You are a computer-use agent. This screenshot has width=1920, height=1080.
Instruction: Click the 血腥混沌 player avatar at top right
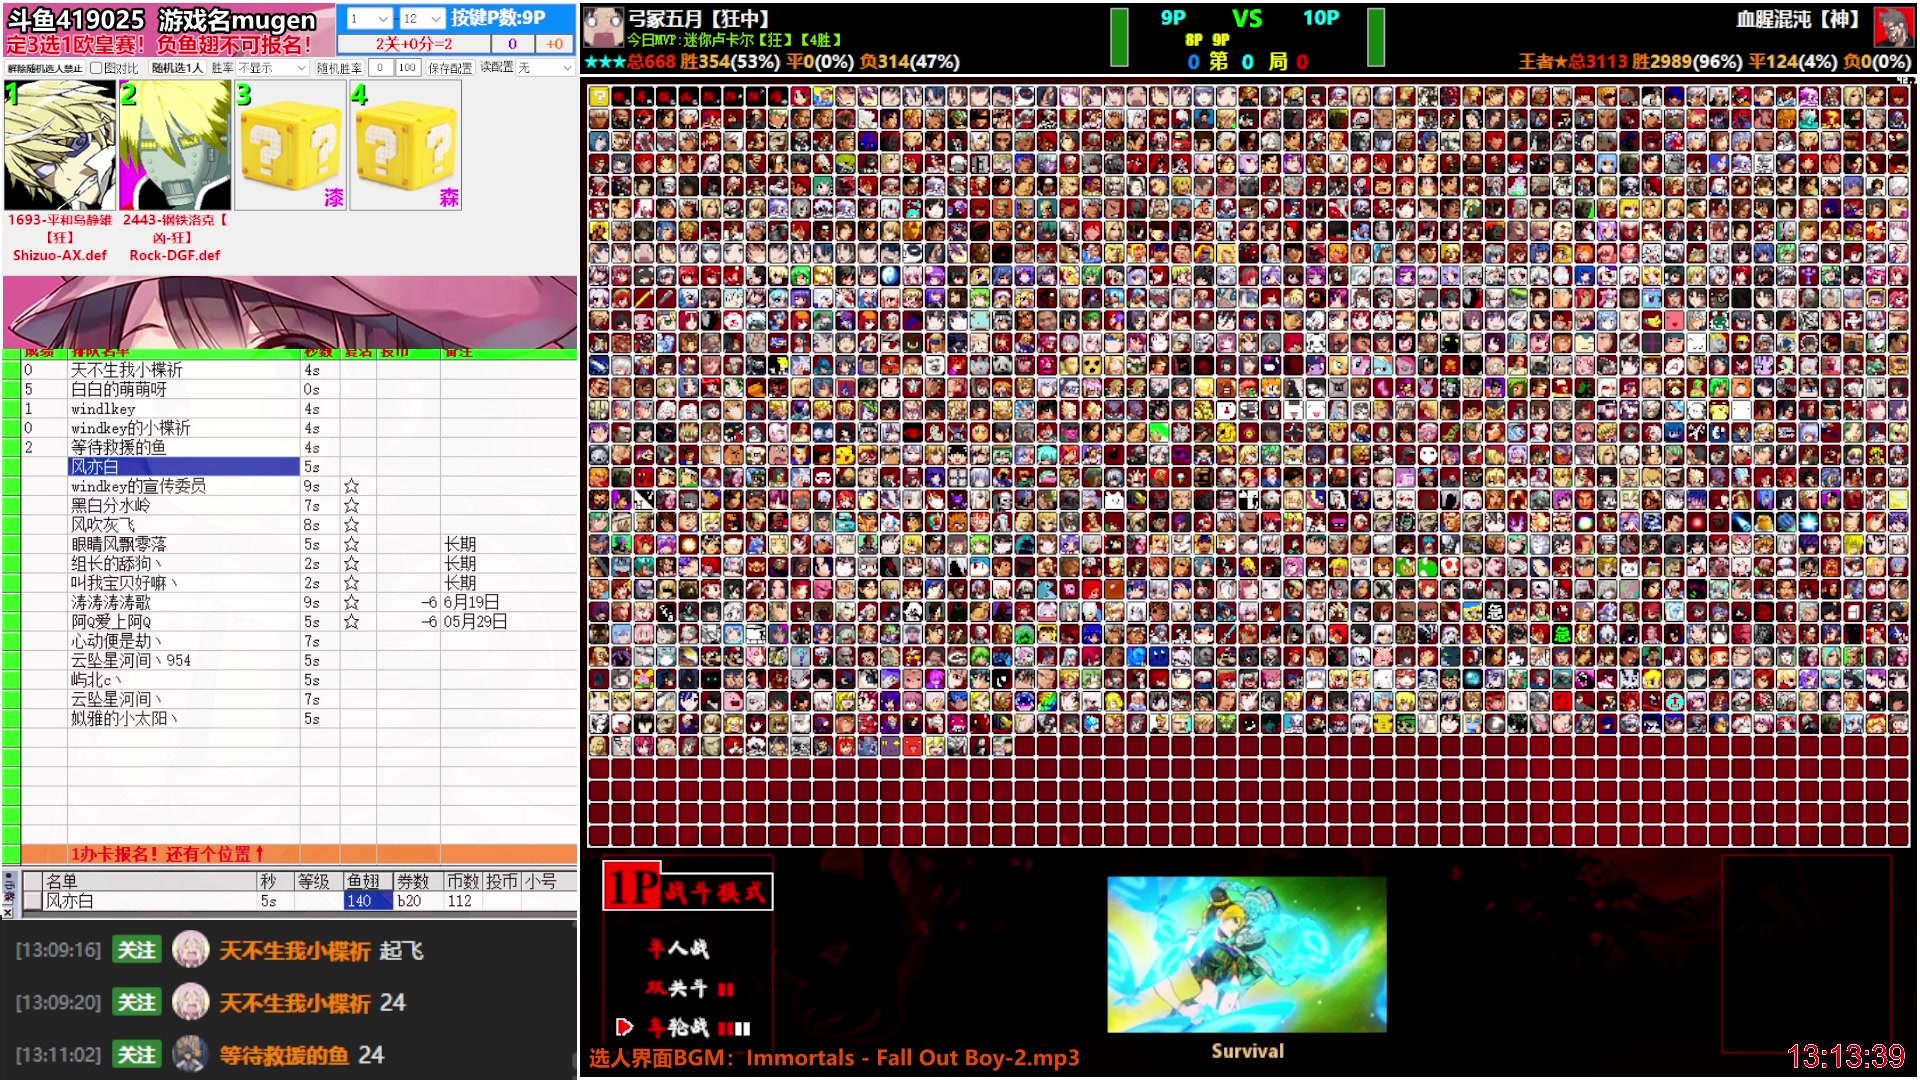(1893, 27)
